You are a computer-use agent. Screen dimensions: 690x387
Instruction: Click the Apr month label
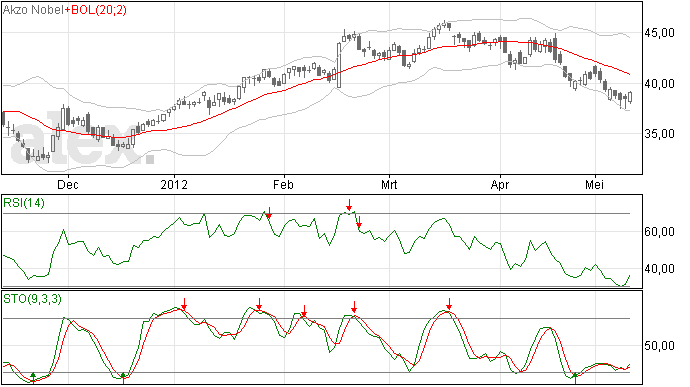click(x=500, y=184)
